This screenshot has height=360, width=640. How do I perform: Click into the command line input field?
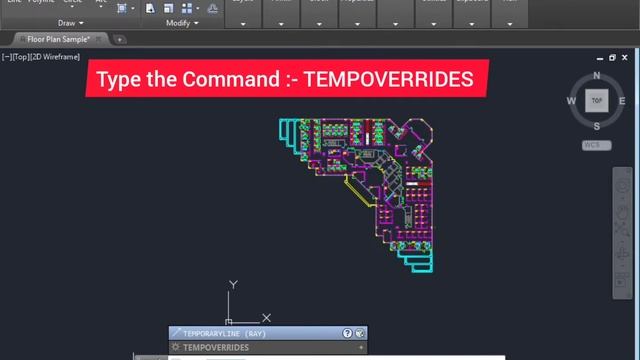coord(337,358)
